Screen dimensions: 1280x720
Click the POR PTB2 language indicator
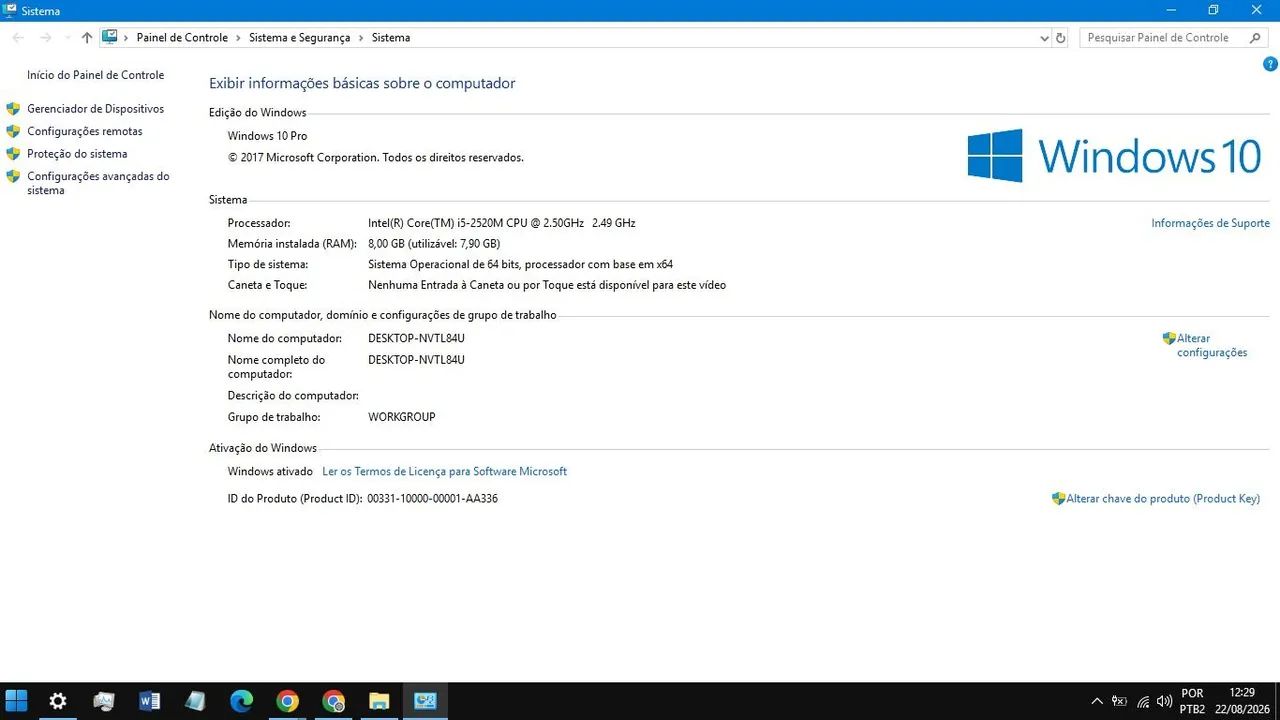click(x=1192, y=701)
